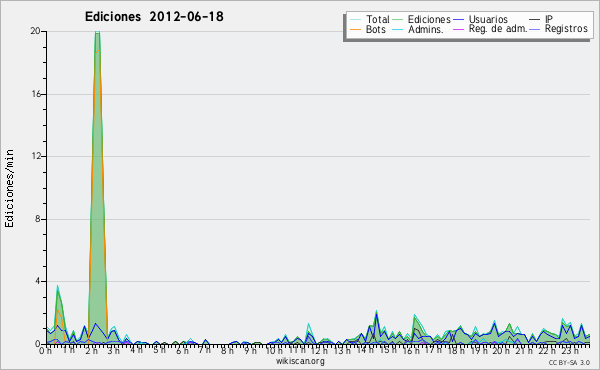Click the 'Bots' legend label
Image resolution: width=600 pixels, height=370 pixels.
click(376, 29)
